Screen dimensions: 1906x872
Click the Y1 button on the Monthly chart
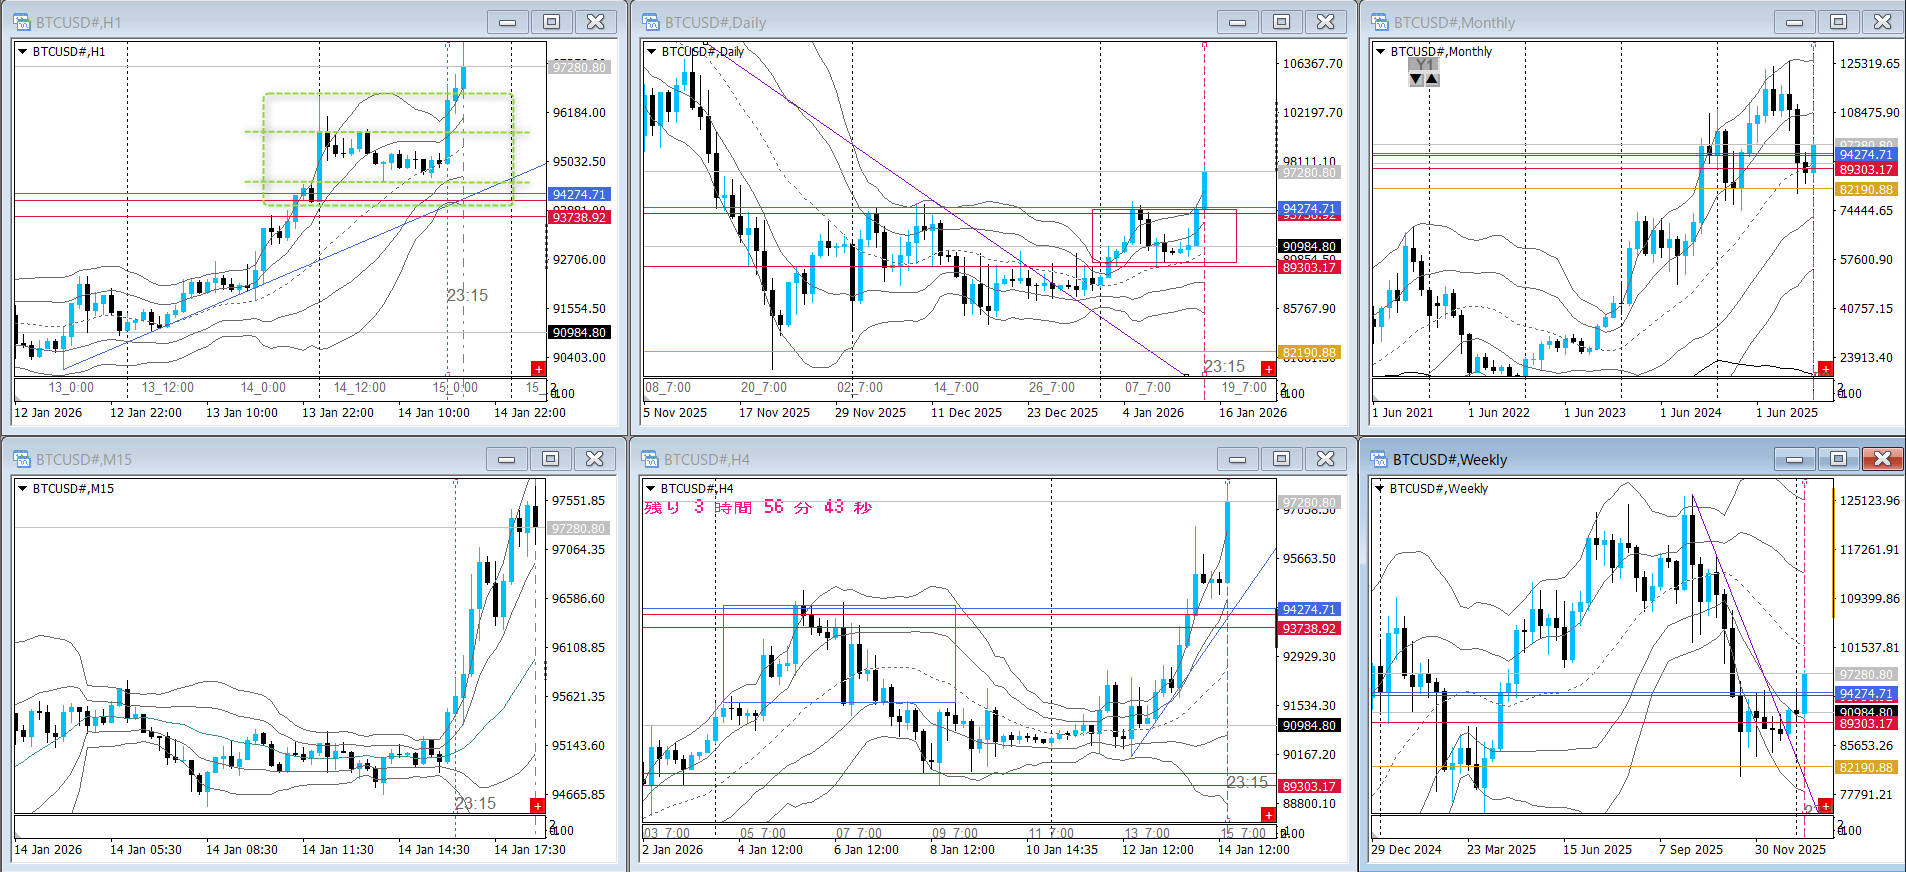[1424, 65]
